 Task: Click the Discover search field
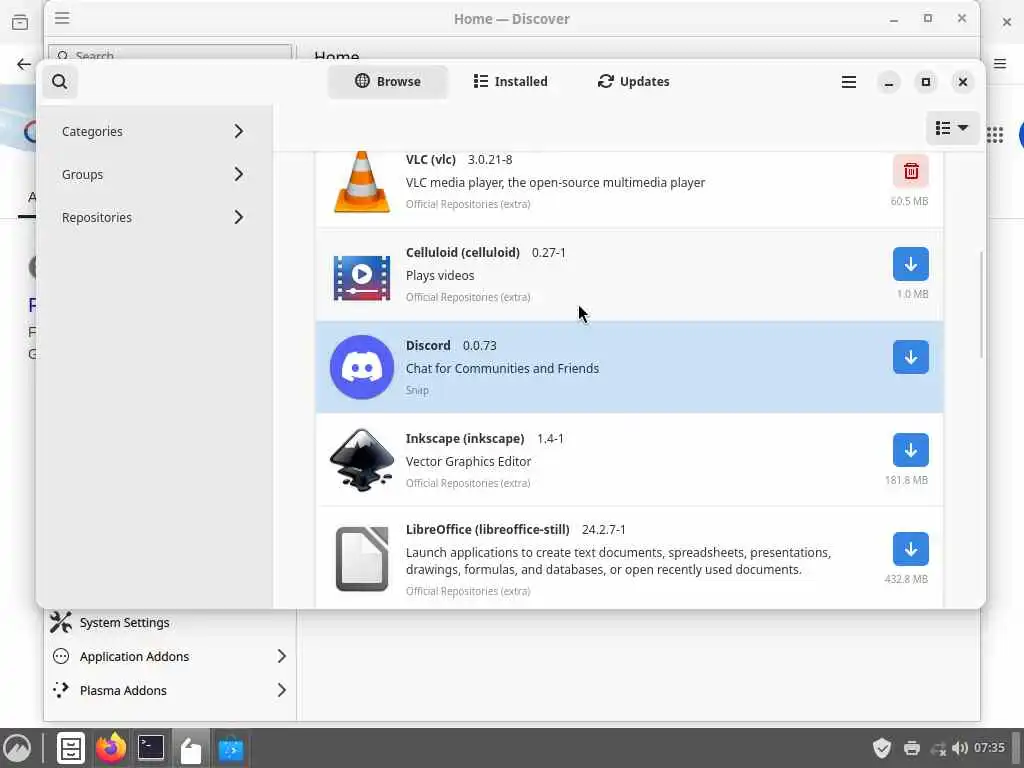pos(170,53)
